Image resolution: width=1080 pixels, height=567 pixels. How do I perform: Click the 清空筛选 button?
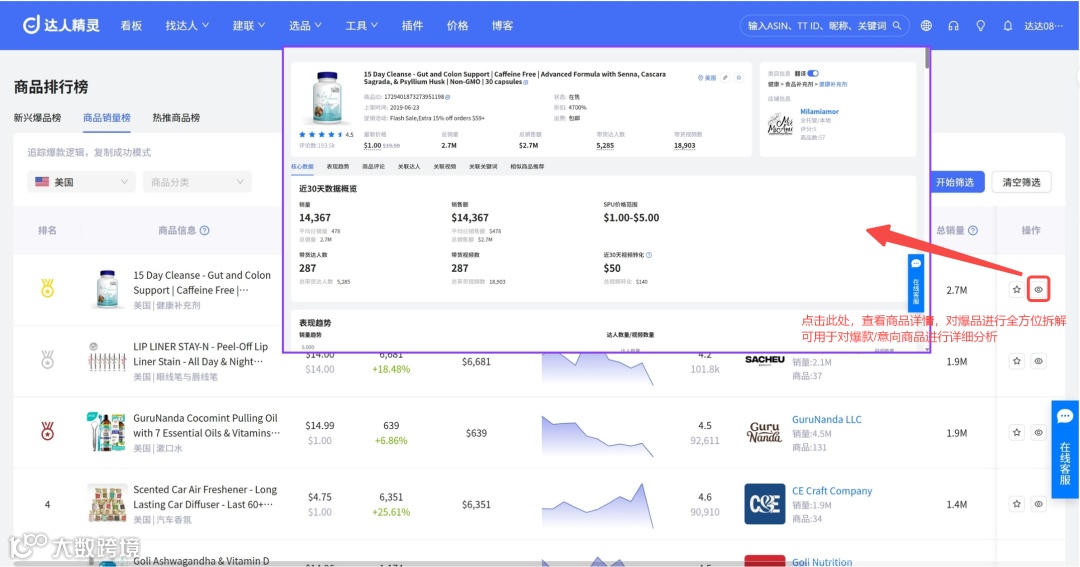click(1021, 182)
